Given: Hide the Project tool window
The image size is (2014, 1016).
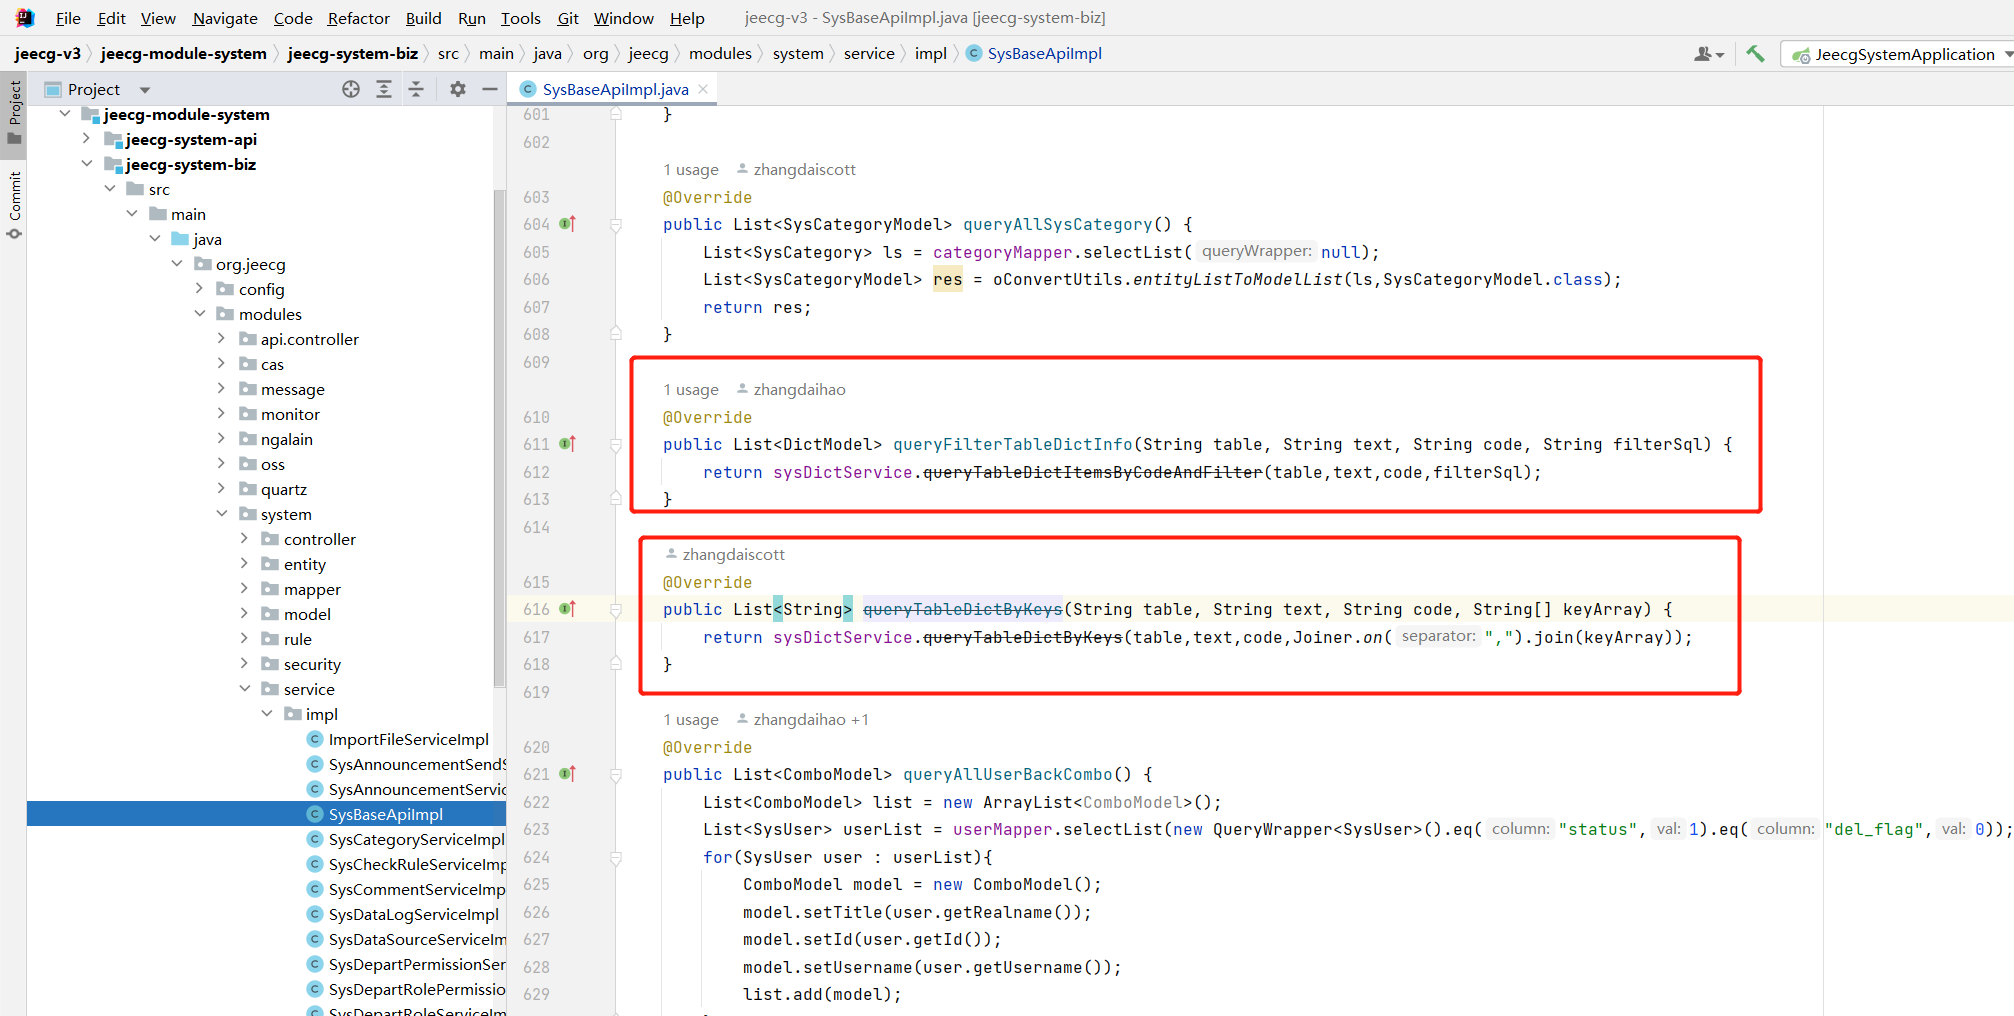Looking at the screenshot, I should coord(490,89).
